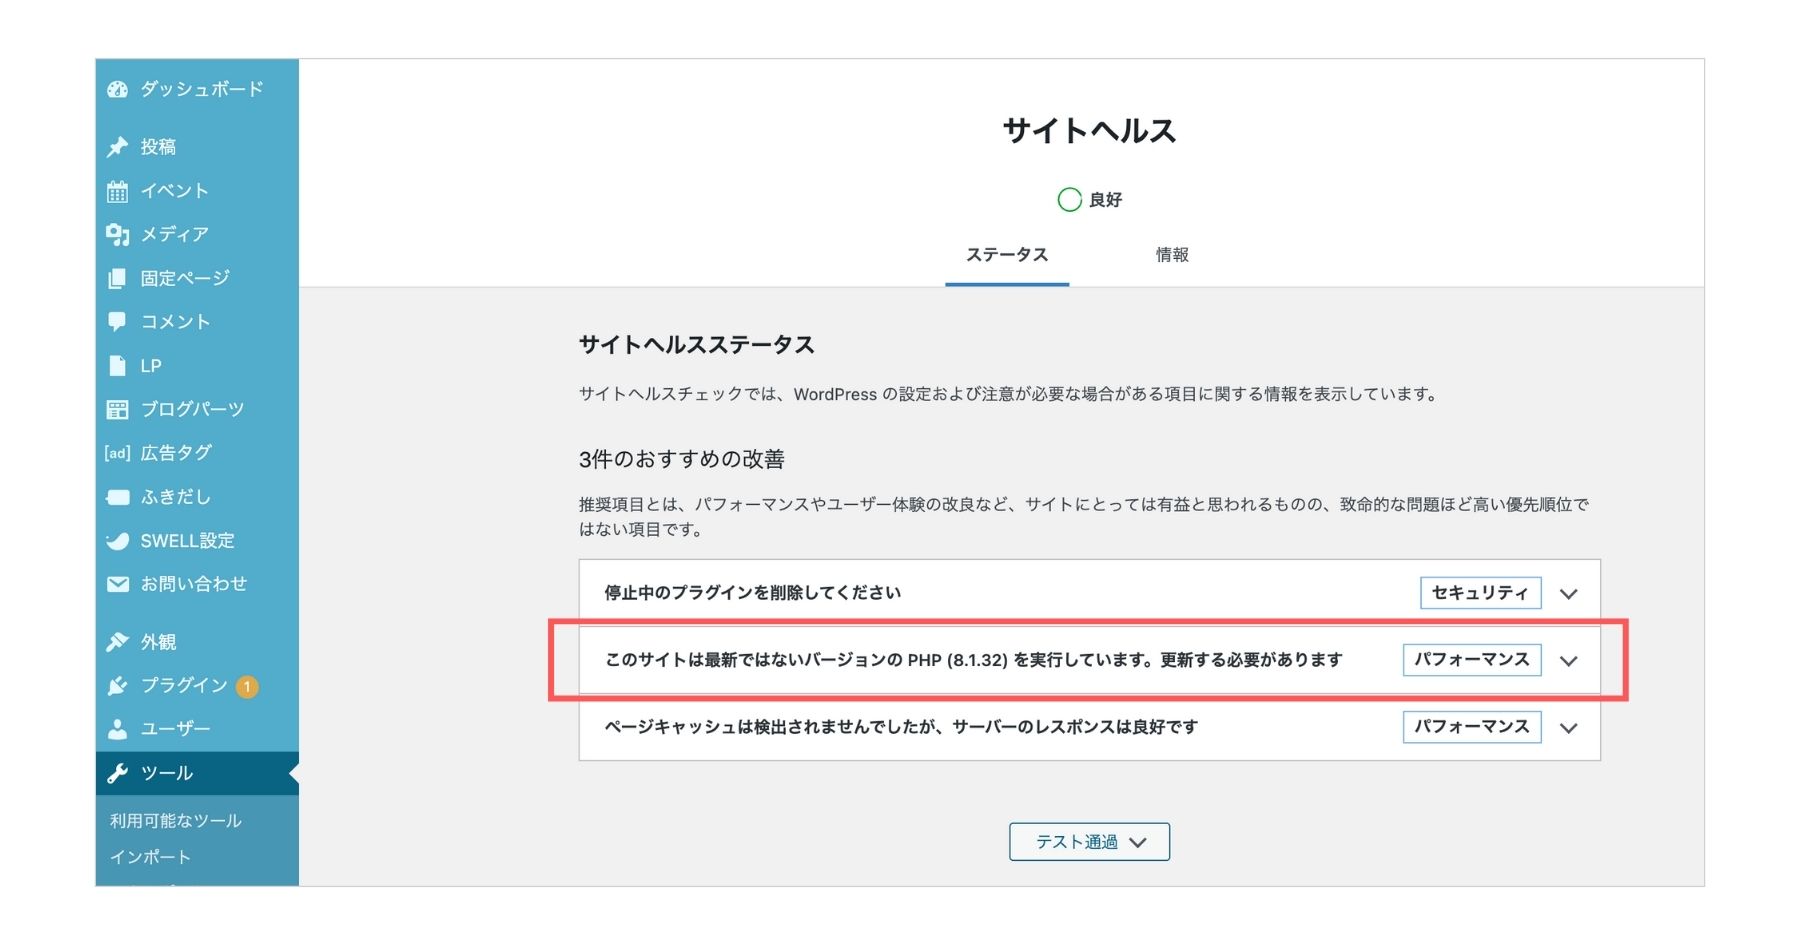Open お問い合わせ menu label
Viewport: 1800px width, 945px height.
tap(193, 584)
